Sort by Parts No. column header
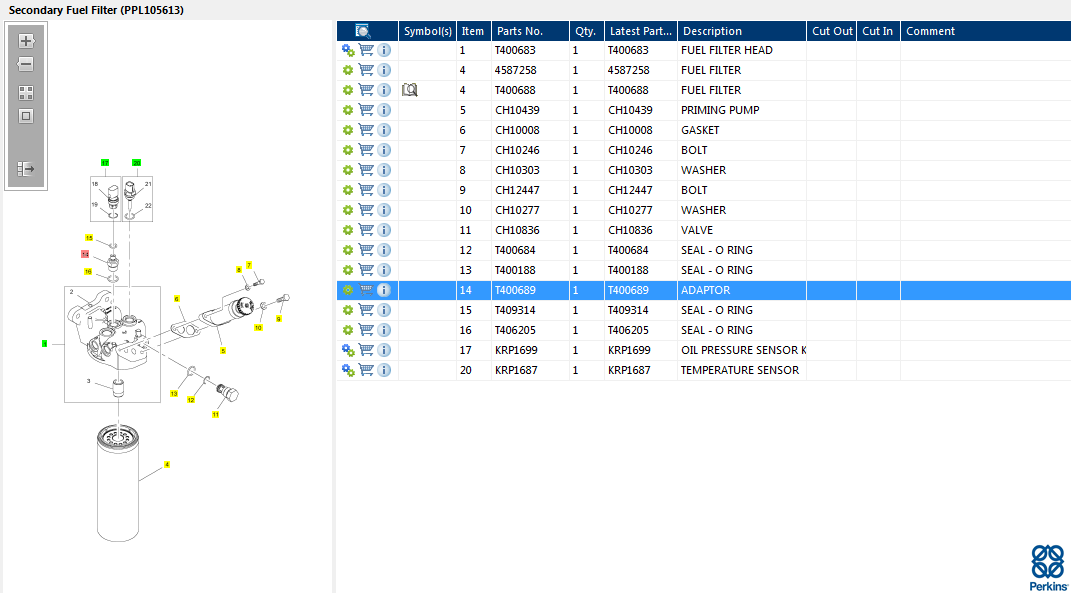Screen dimensions: 1071x593 [530, 31]
